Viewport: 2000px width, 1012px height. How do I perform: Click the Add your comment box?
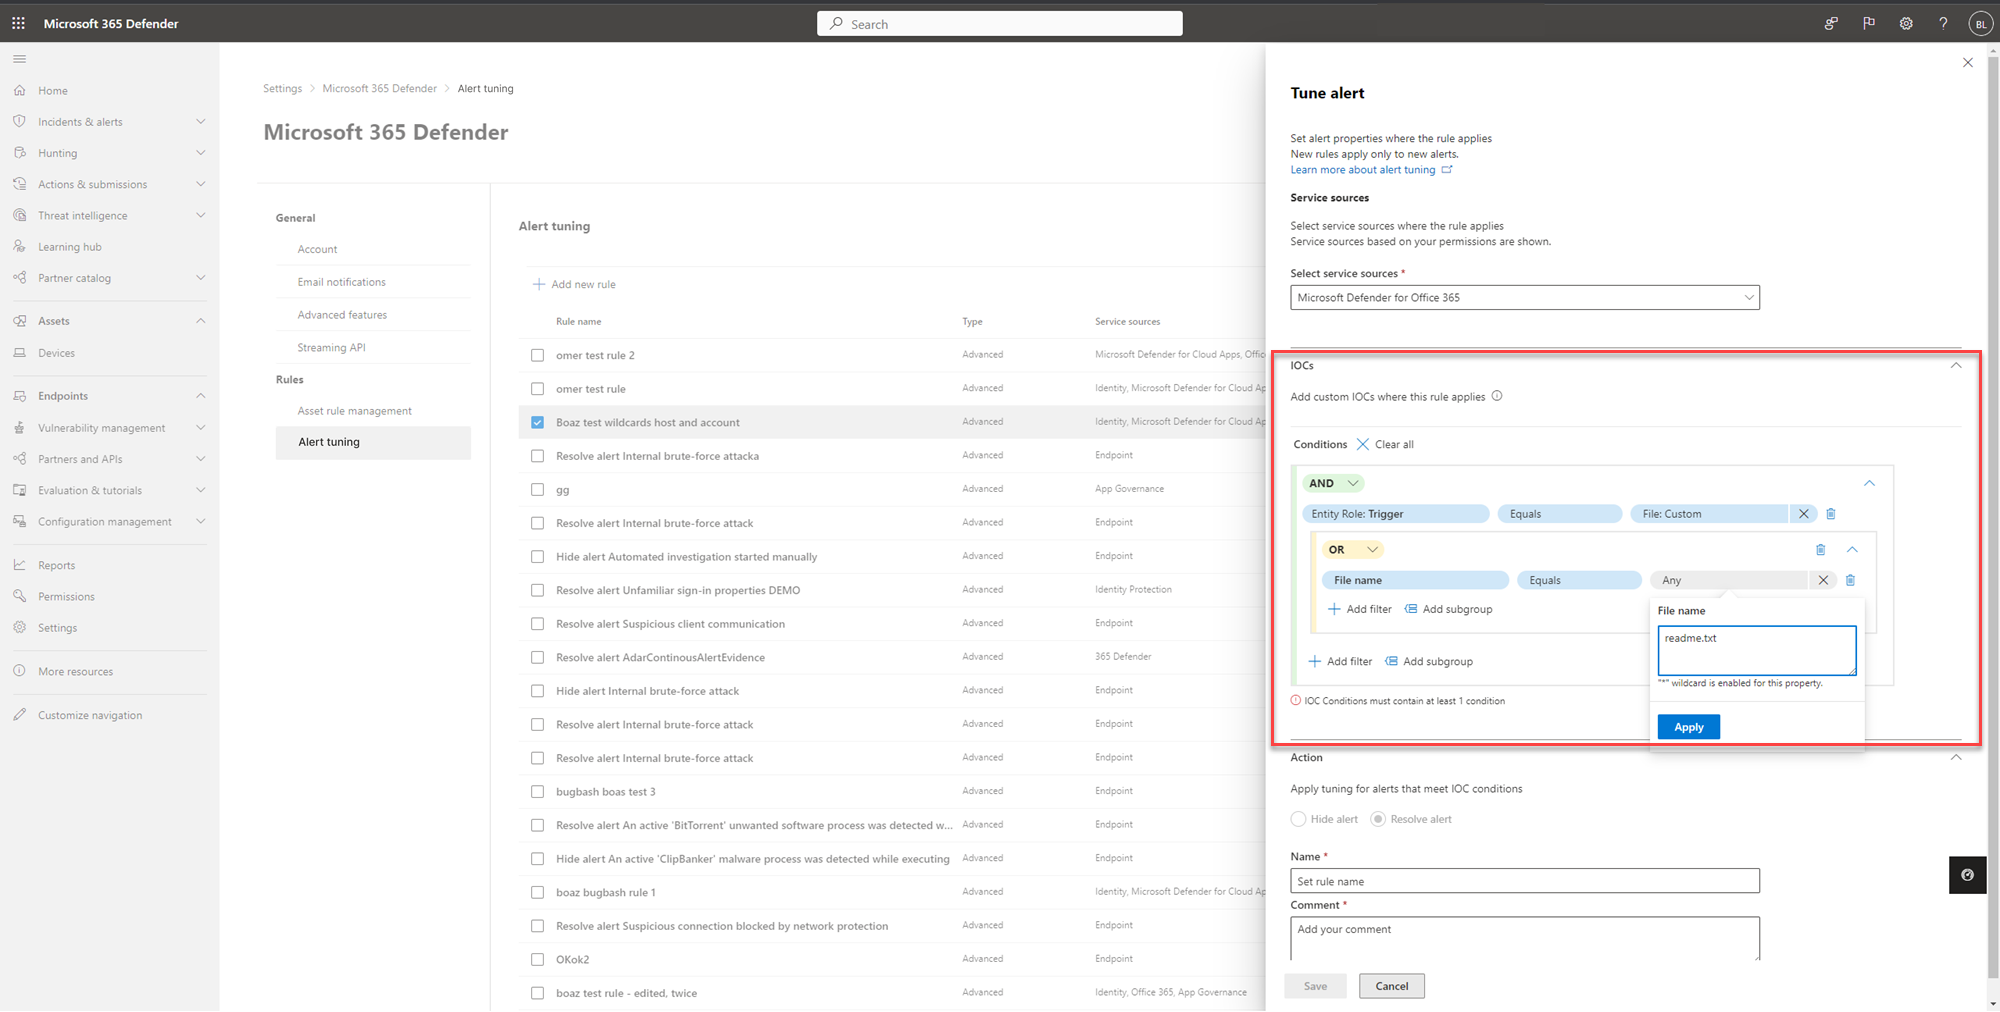pos(1524,938)
